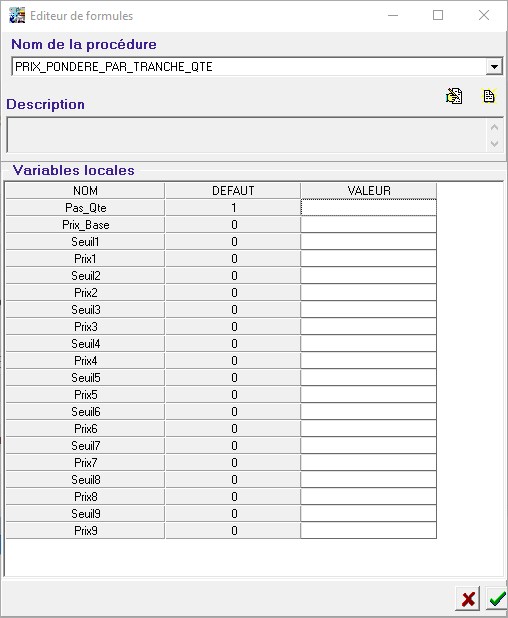Click the Description scrollbar down arrow
The image size is (508, 618).
tap(495, 143)
